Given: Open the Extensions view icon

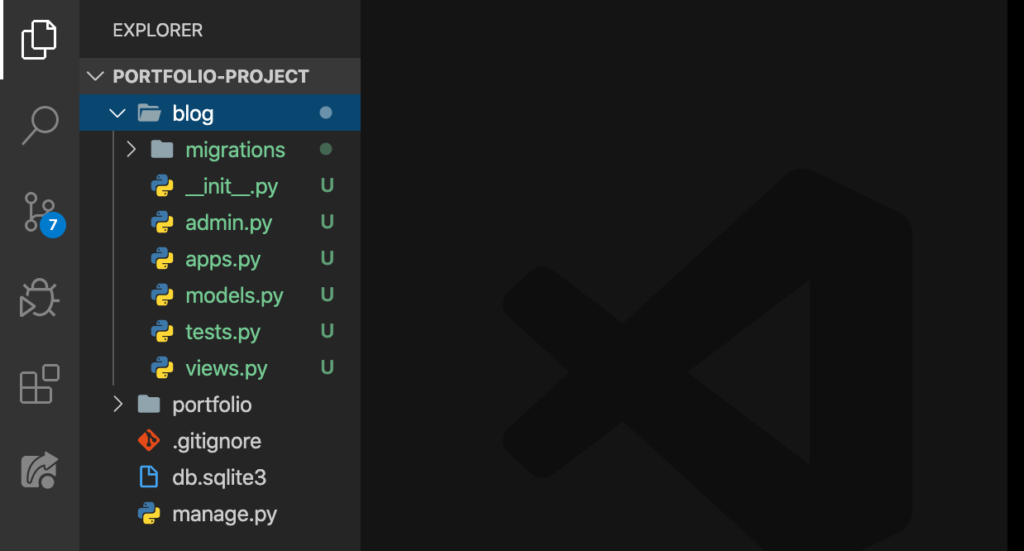Looking at the screenshot, I should (39, 384).
